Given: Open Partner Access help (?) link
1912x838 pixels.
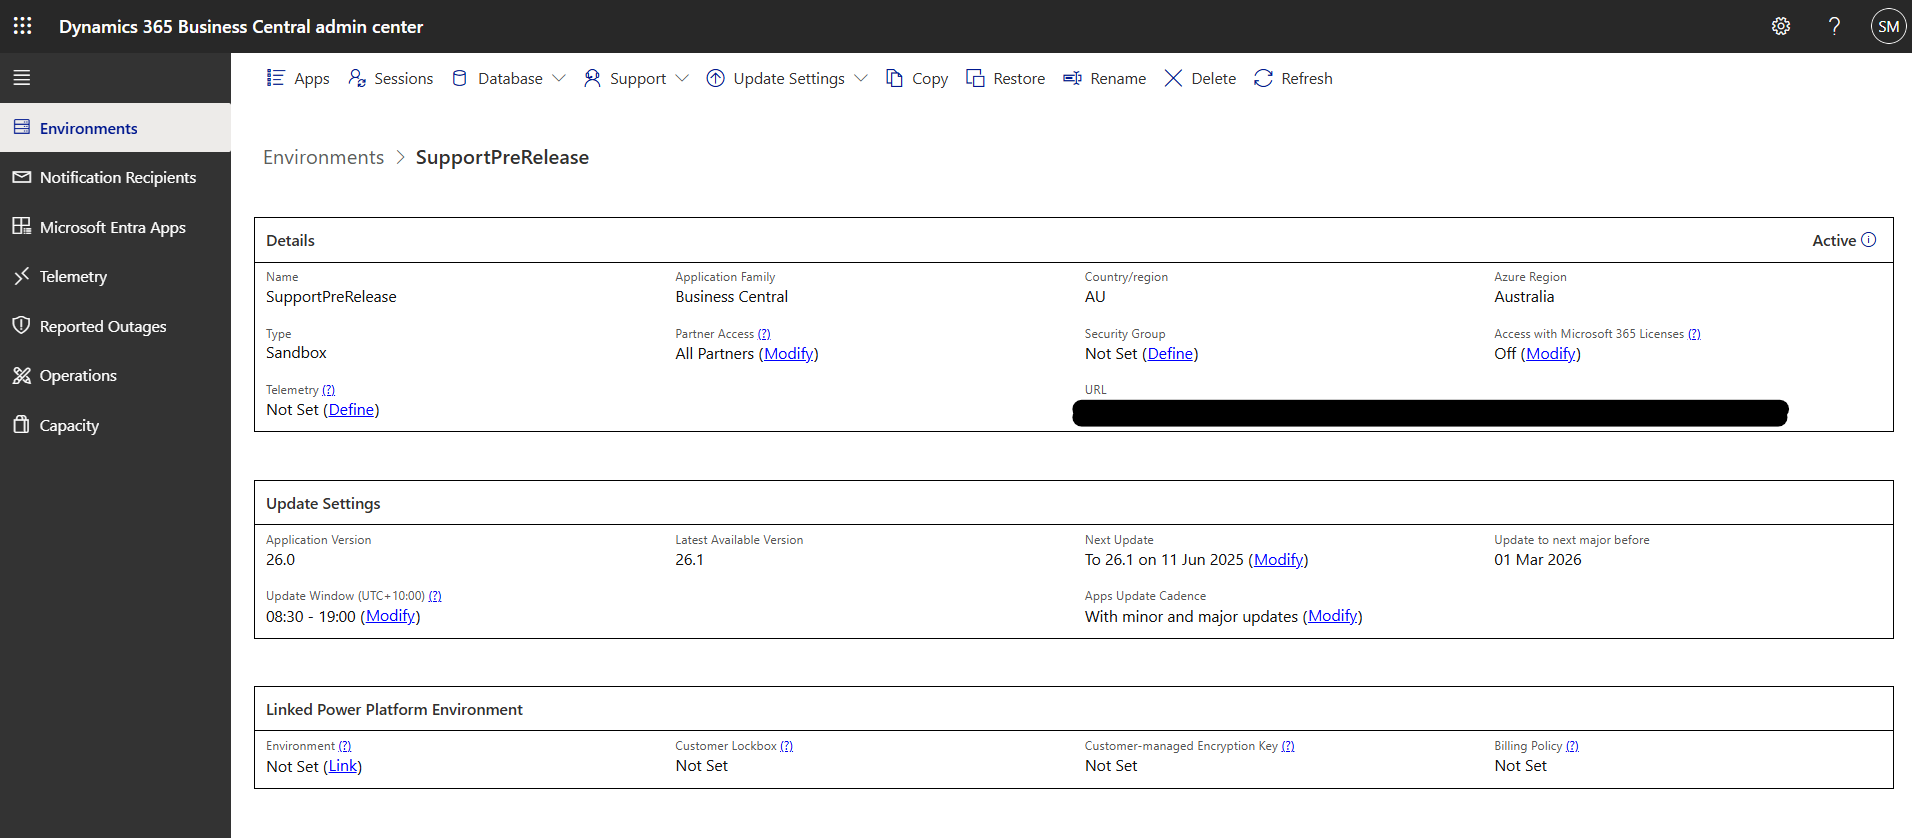Looking at the screenshot, I should [x=764, y=334].
